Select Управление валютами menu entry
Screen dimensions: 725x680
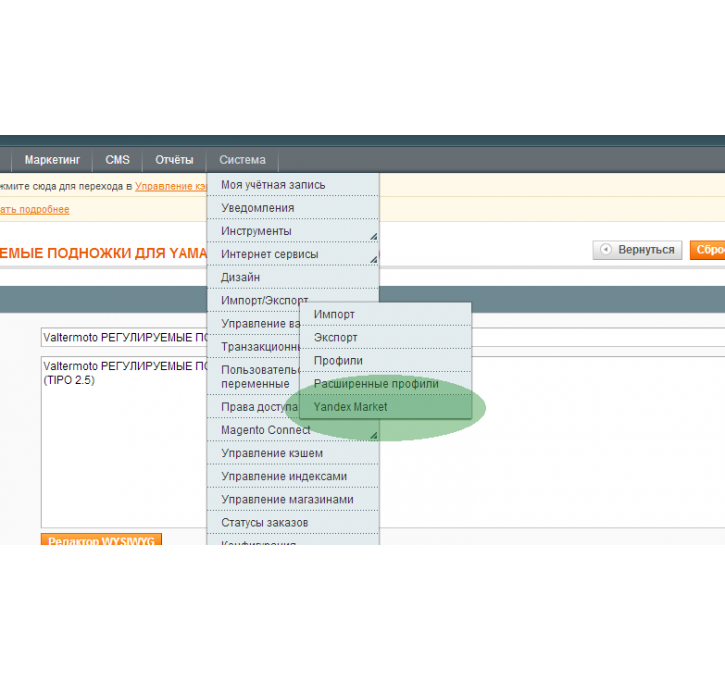[253, 323]
